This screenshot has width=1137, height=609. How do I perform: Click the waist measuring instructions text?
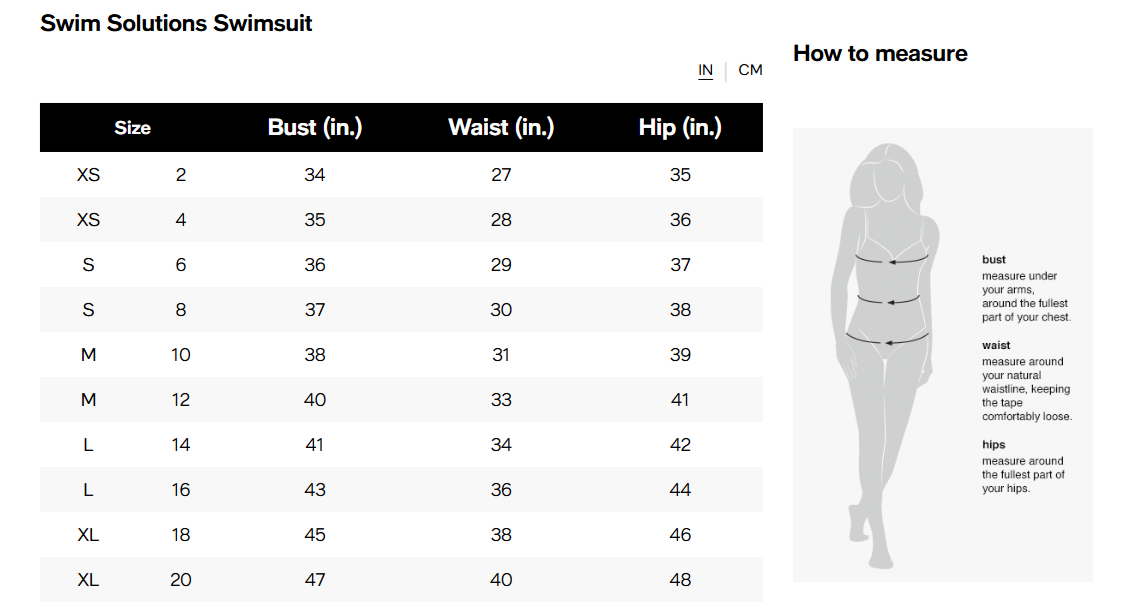click(1026, 389)
